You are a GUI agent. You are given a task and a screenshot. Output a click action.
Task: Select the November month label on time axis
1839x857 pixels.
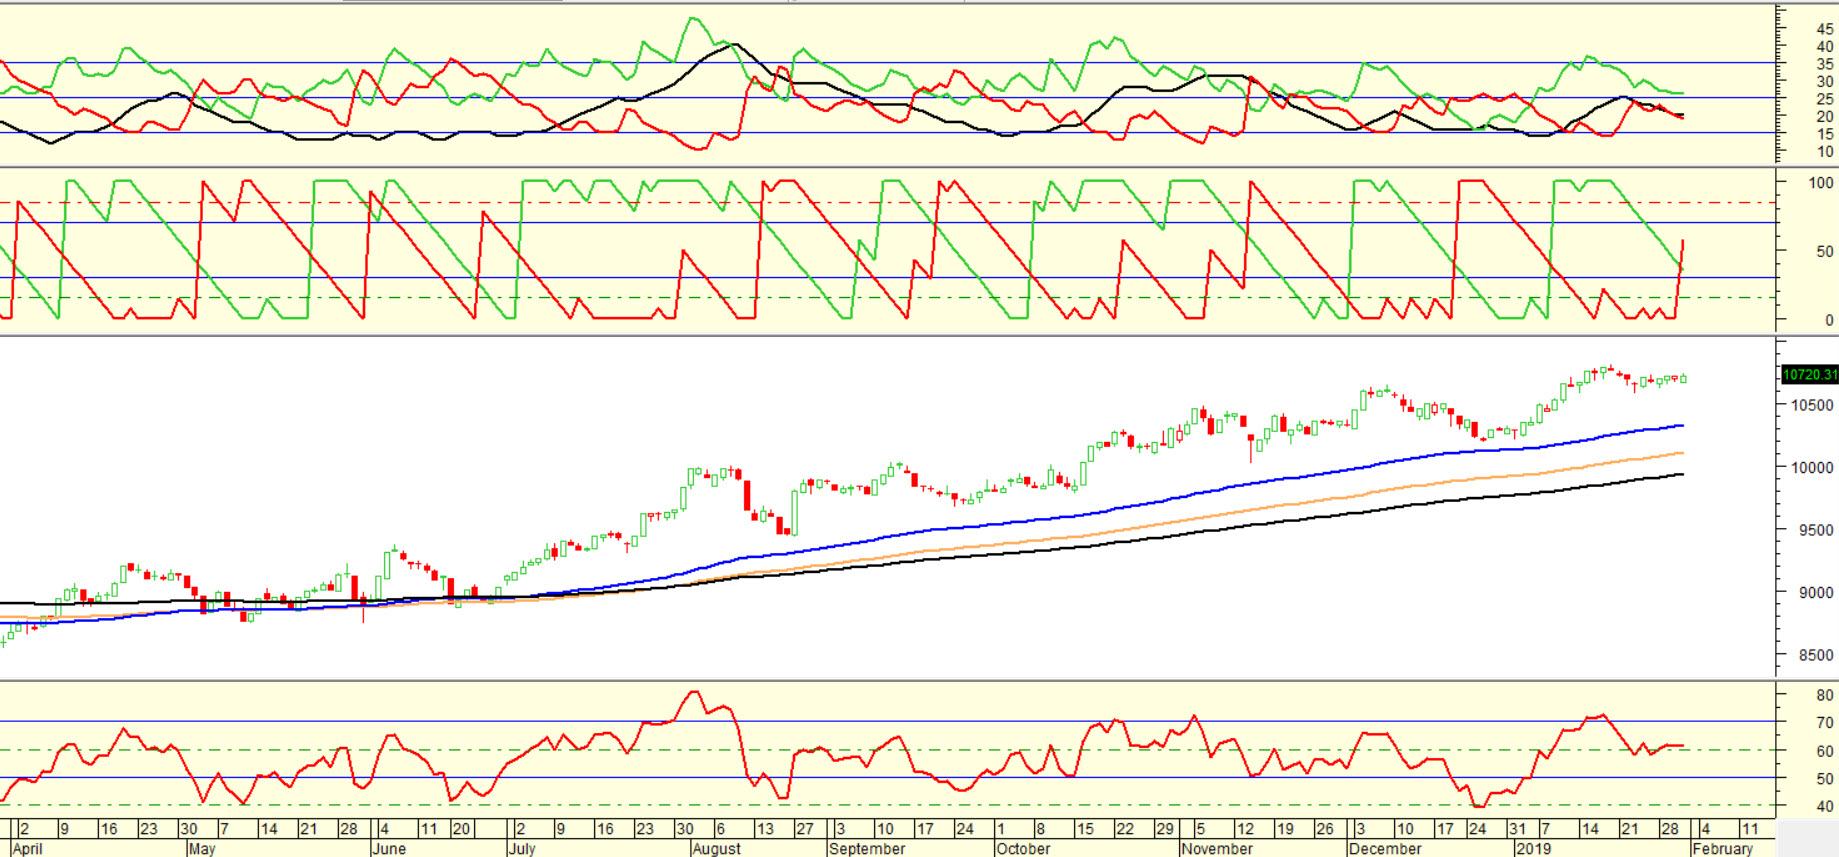(x=1216, y=849)
